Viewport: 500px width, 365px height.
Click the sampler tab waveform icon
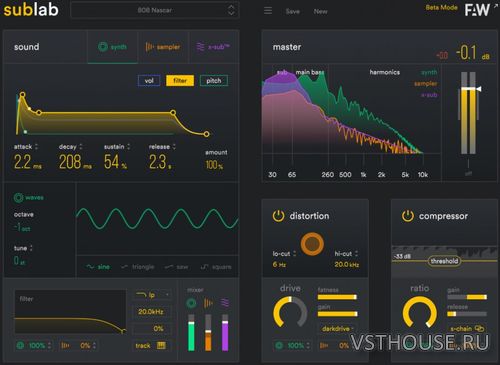coord(150,47)
